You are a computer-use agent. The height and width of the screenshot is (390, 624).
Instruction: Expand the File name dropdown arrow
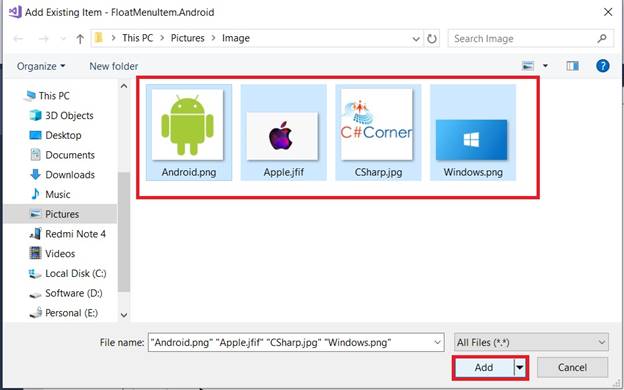(438, 342)
